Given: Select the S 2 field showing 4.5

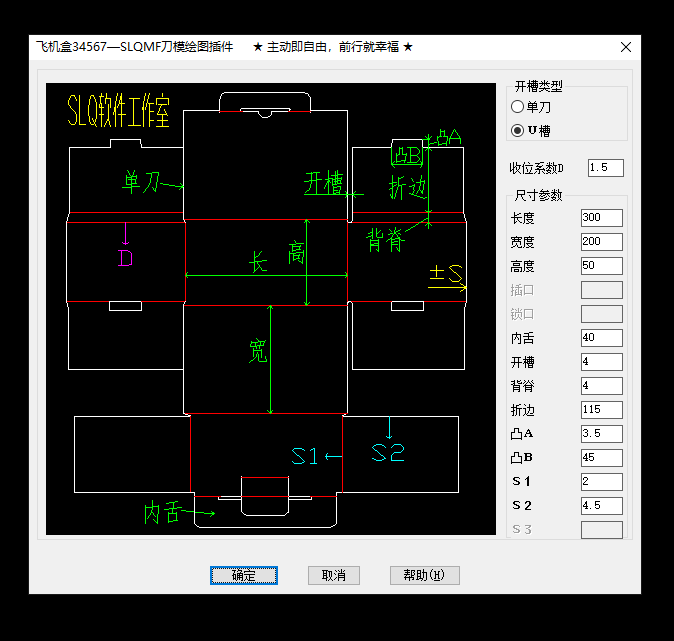Looking at the screenshot, I should (601, 506).
